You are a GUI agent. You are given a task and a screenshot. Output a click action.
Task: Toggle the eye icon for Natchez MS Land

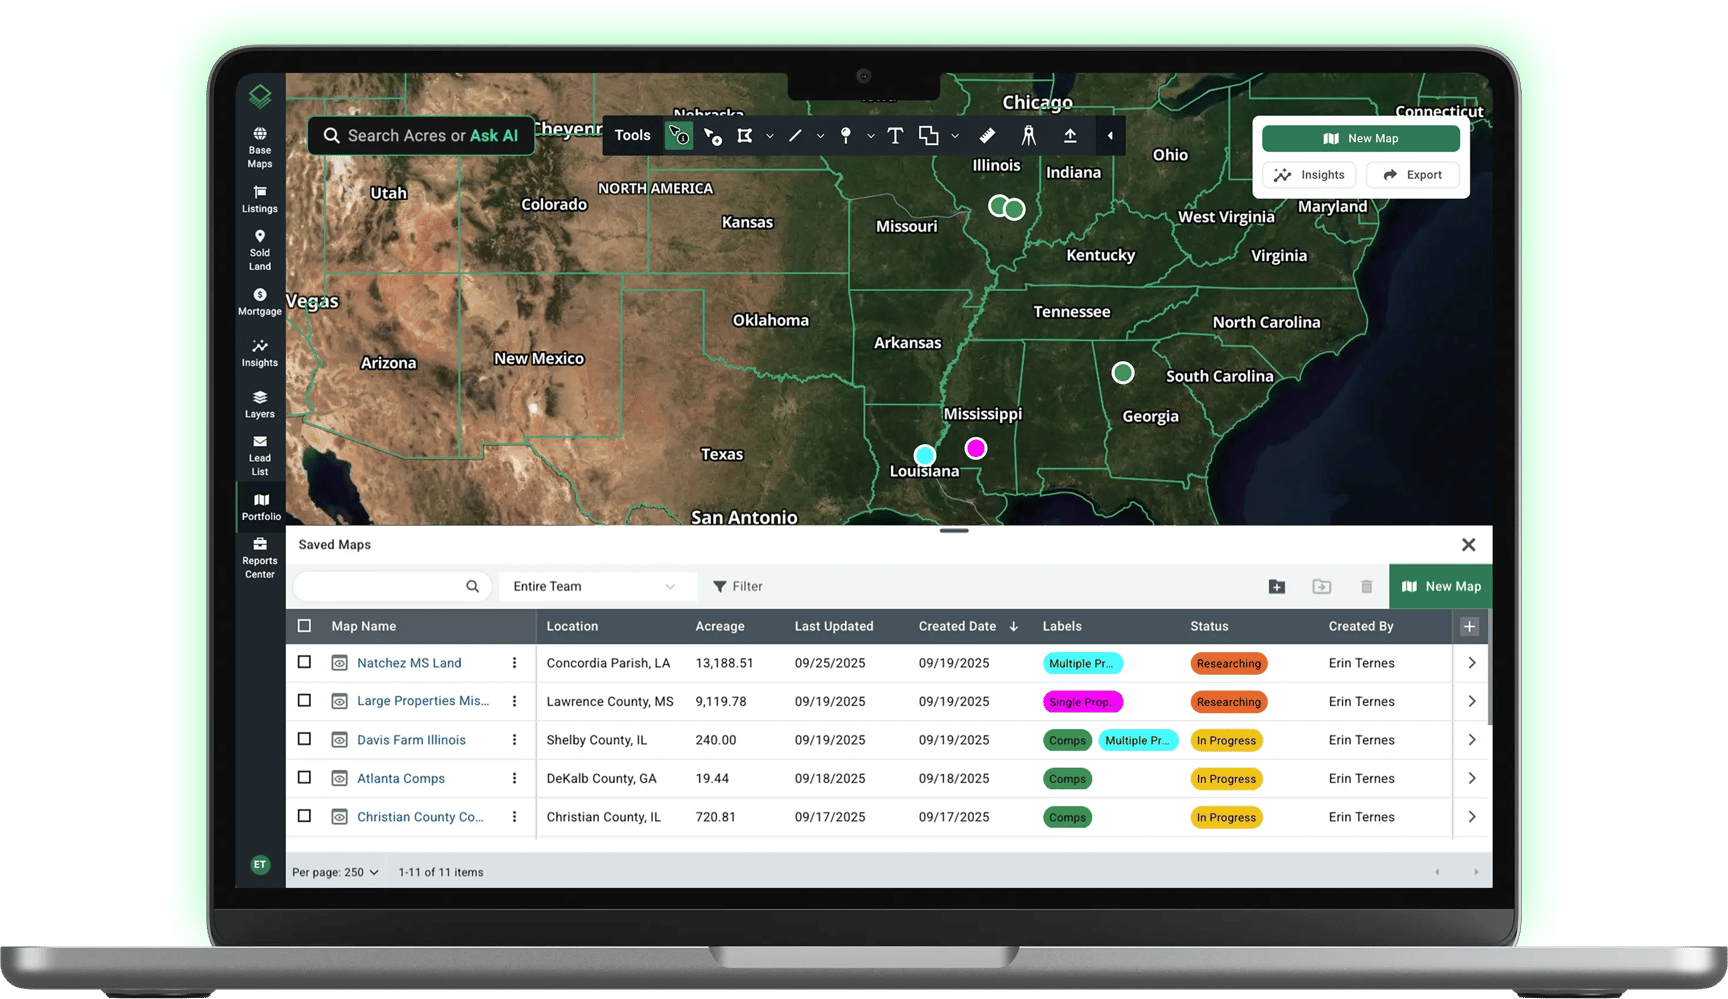pyautogui.click(x=340, y=663)
